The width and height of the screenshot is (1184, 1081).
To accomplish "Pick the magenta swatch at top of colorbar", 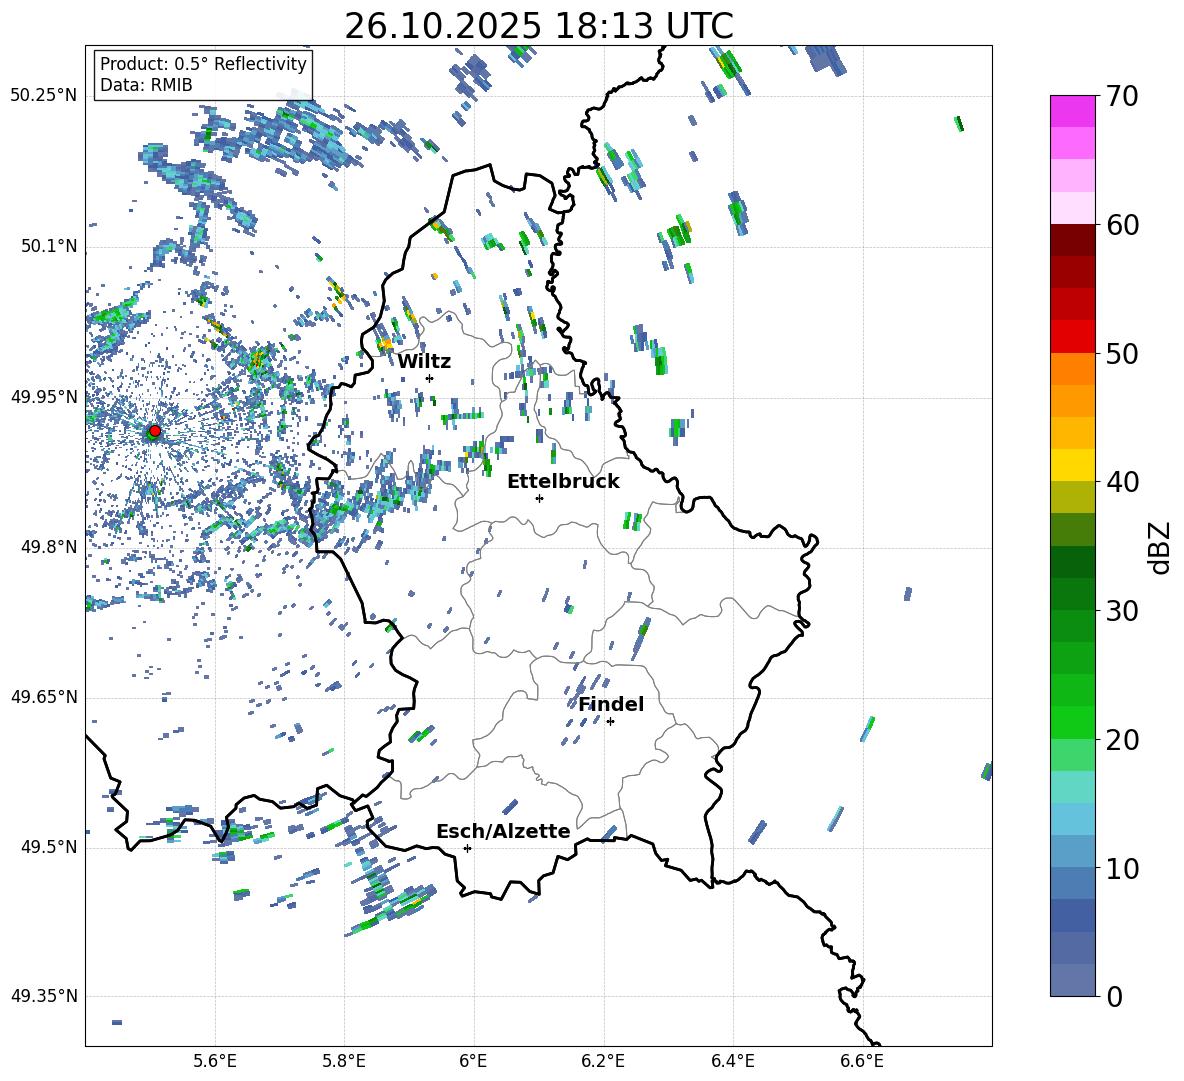I will click(x=1073, y=111).
